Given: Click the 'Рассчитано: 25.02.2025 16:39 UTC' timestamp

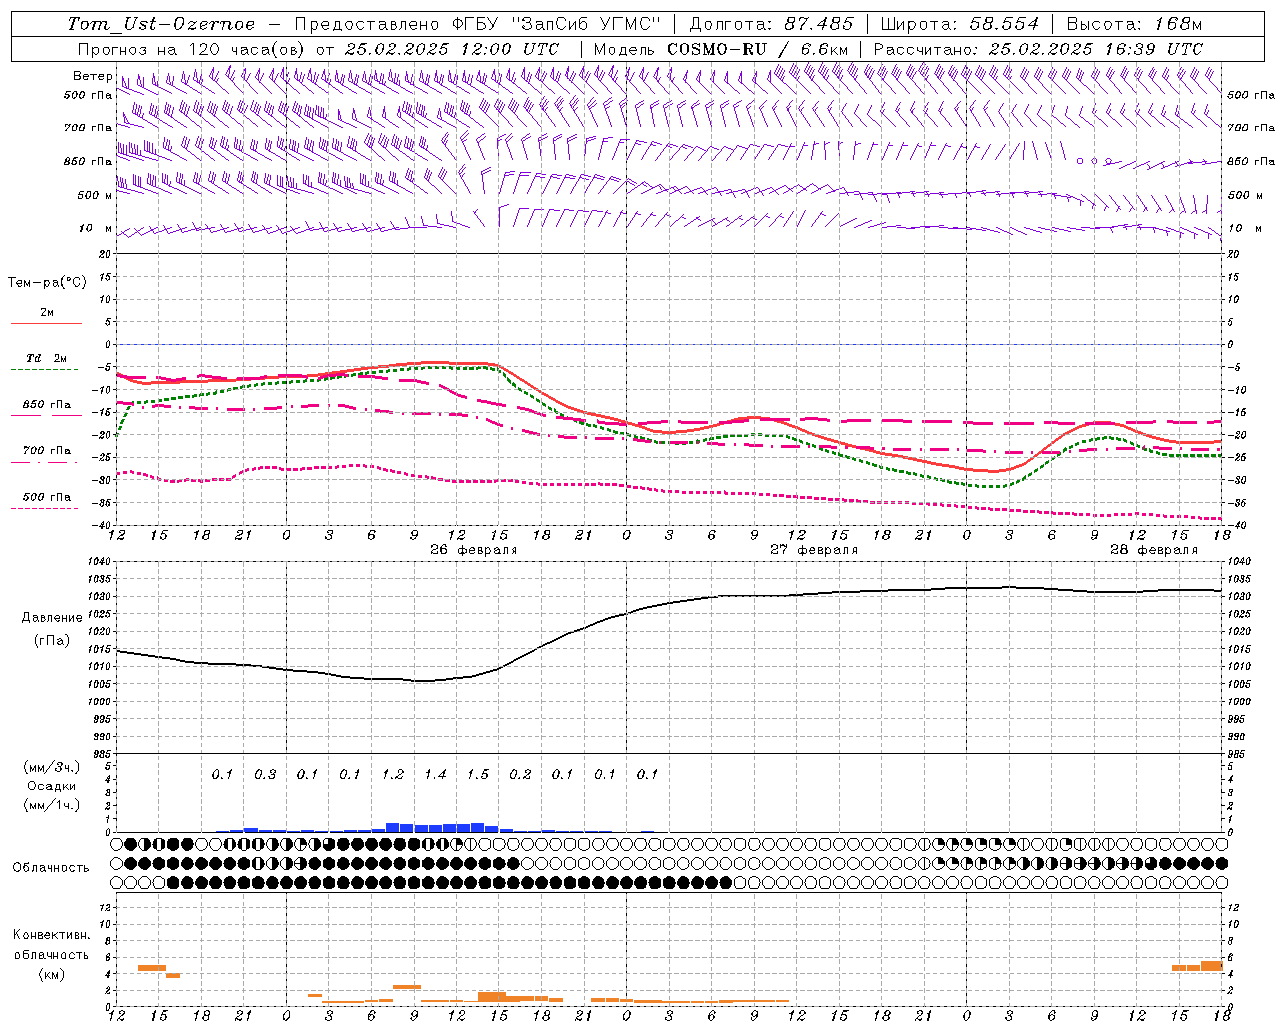Looking at the screenshot, I should pos(1039,49).
